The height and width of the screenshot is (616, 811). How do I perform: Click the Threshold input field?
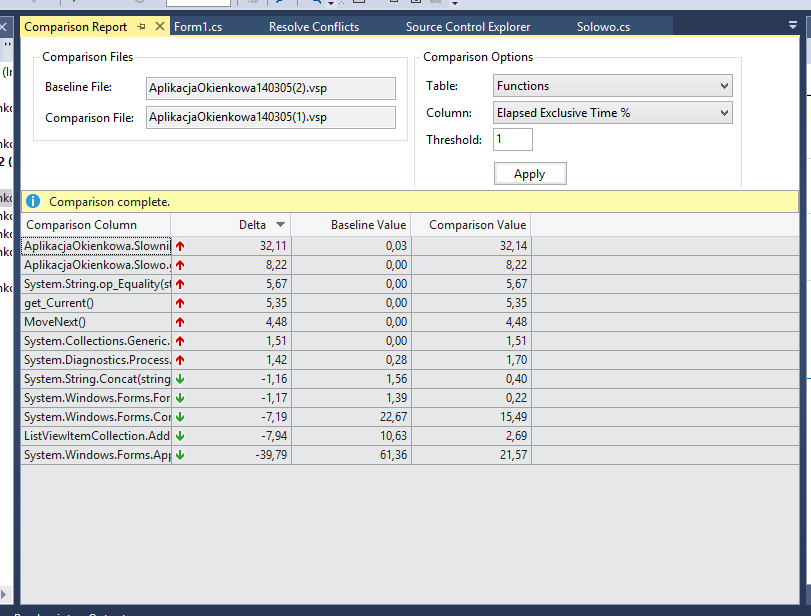pyautogui.click(x=512, y=140)
